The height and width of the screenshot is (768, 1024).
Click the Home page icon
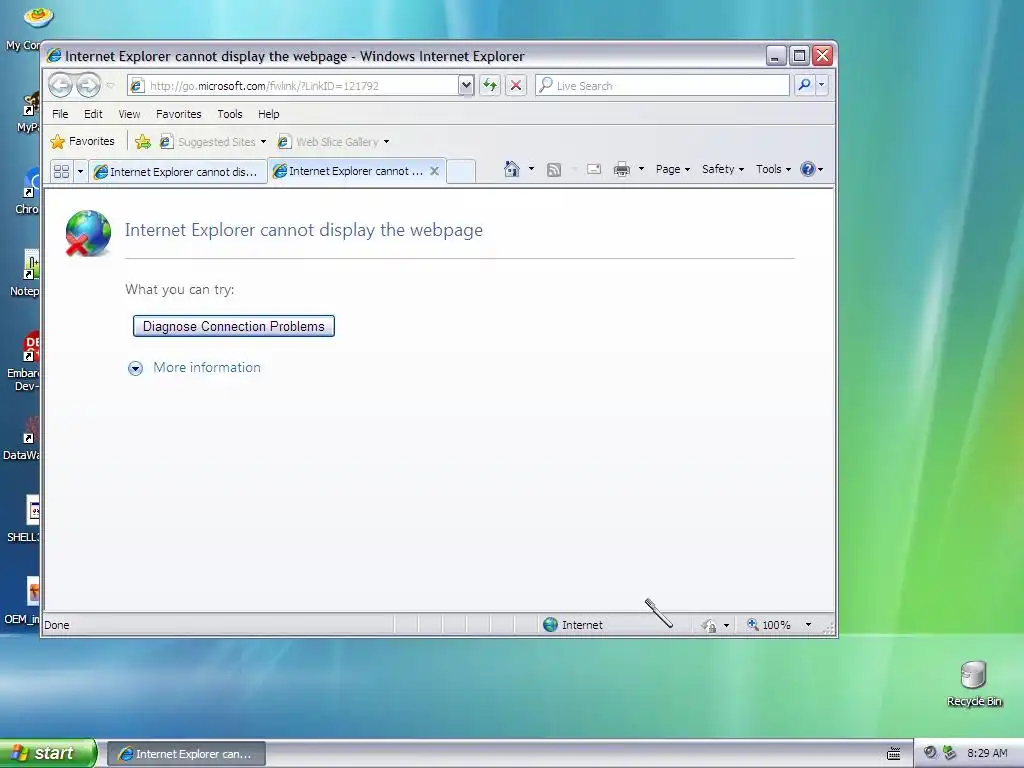pyautogui.click(x=512, y=169)
